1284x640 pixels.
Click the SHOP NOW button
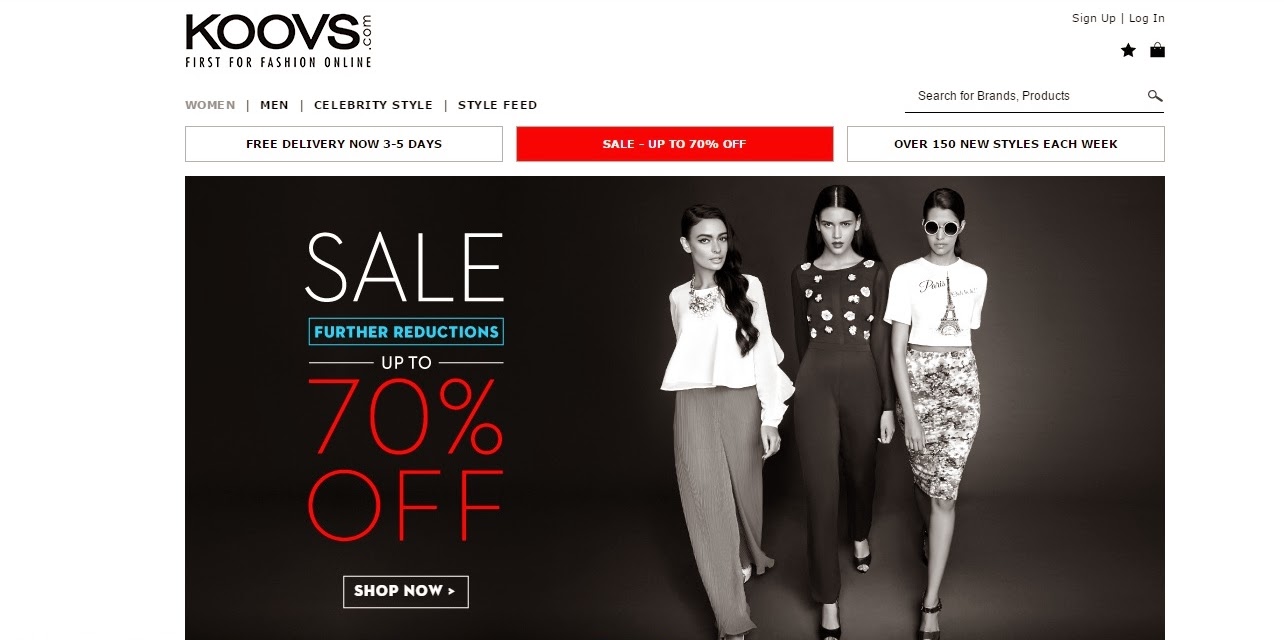[x=405, y=591]
